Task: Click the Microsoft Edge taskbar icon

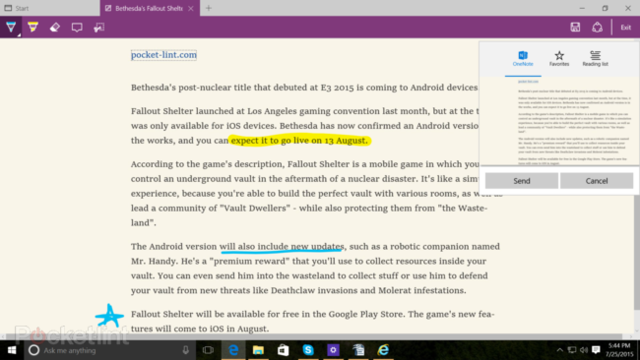Action: point(233,350)
